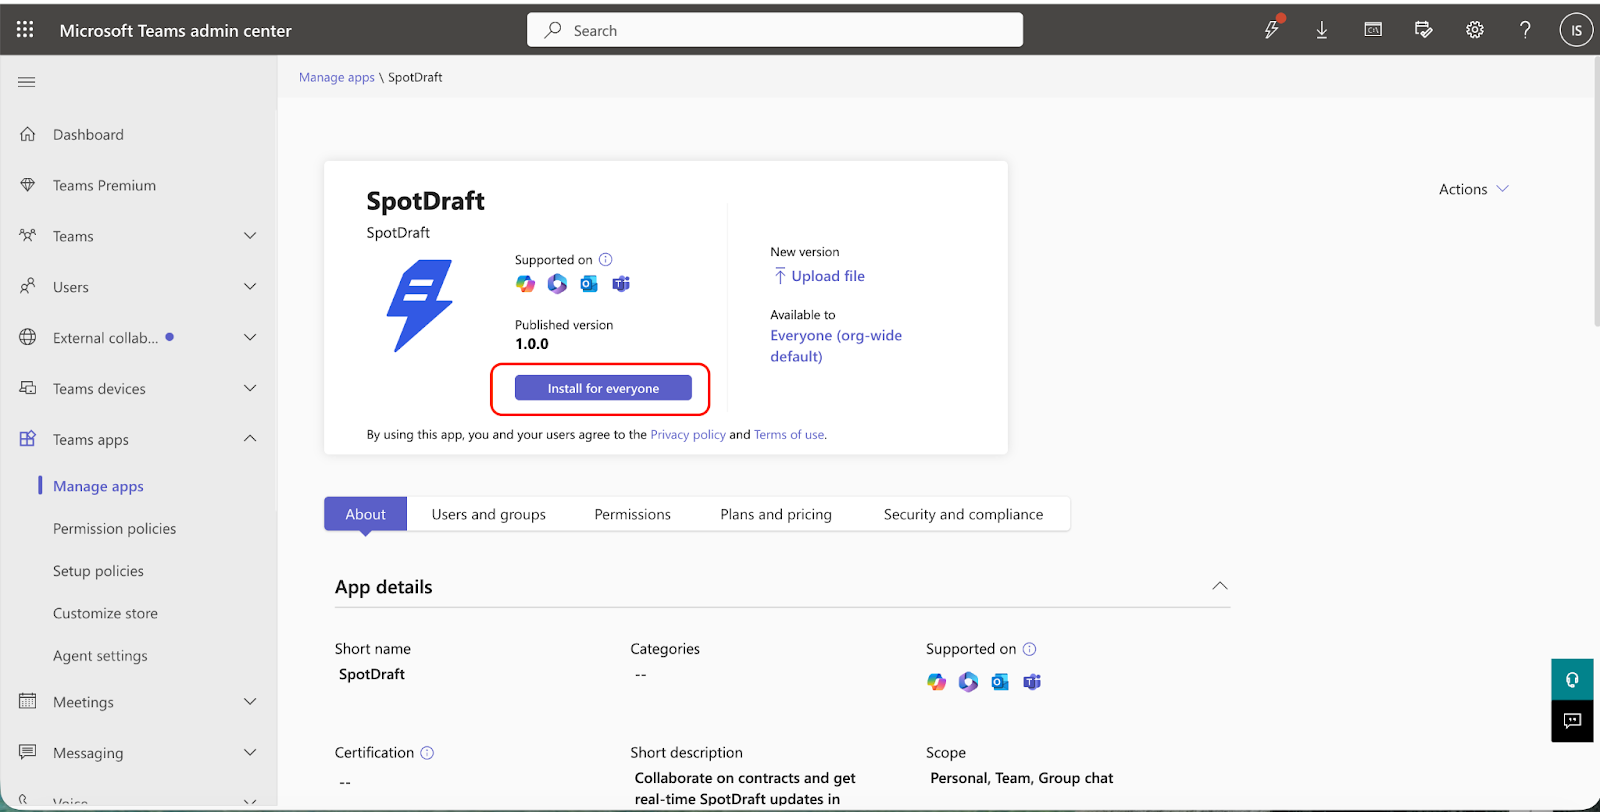Open the Privacy policy link

click(x=687, y=435)
